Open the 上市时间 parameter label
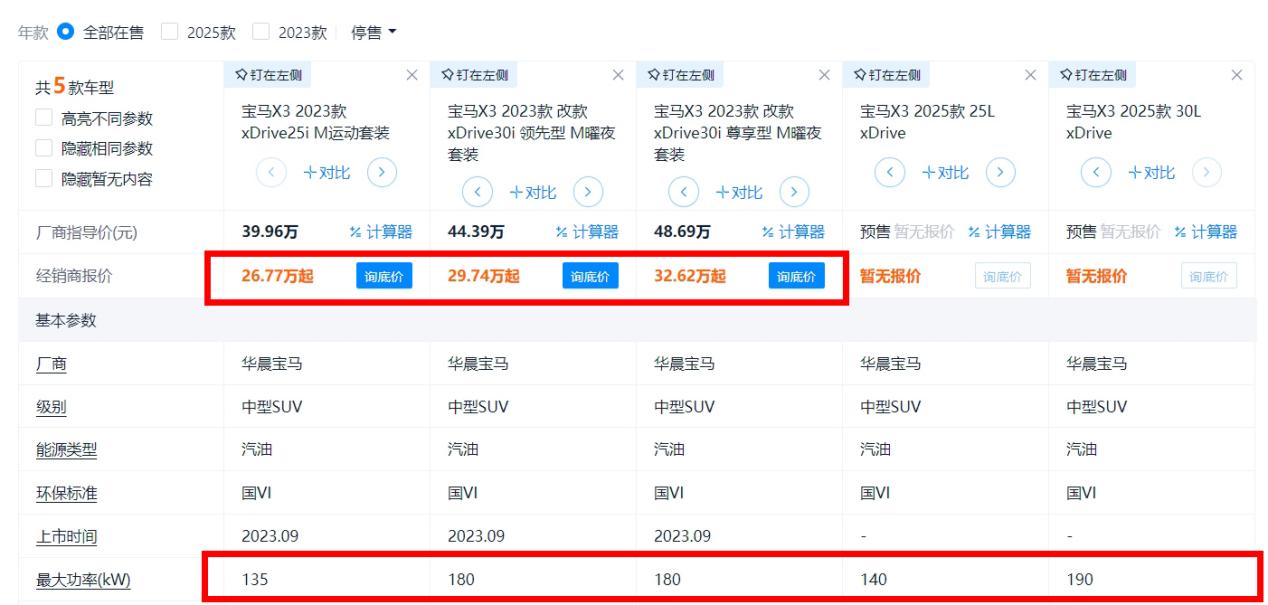 tap(66, 536)
